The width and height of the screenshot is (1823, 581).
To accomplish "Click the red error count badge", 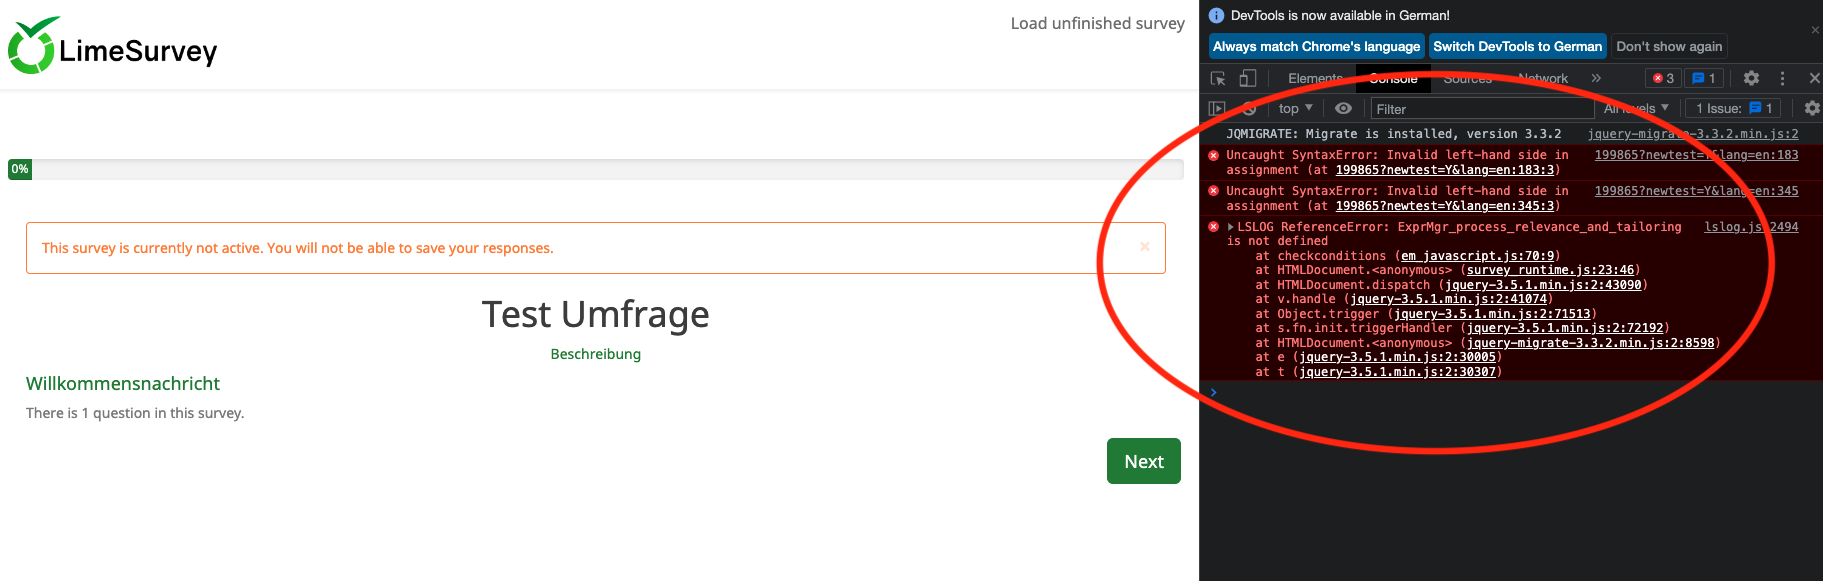I will pos(1663,78).
